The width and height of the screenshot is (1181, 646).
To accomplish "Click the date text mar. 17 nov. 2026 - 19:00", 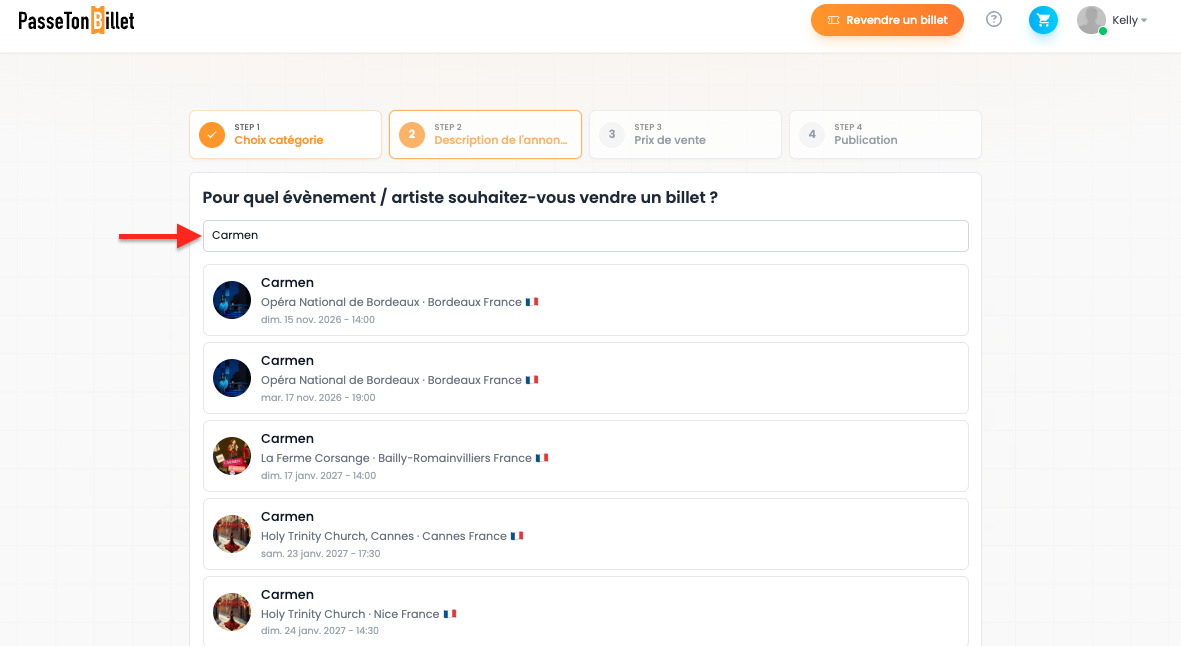I will pyautogui.click(x=318, y=398).
